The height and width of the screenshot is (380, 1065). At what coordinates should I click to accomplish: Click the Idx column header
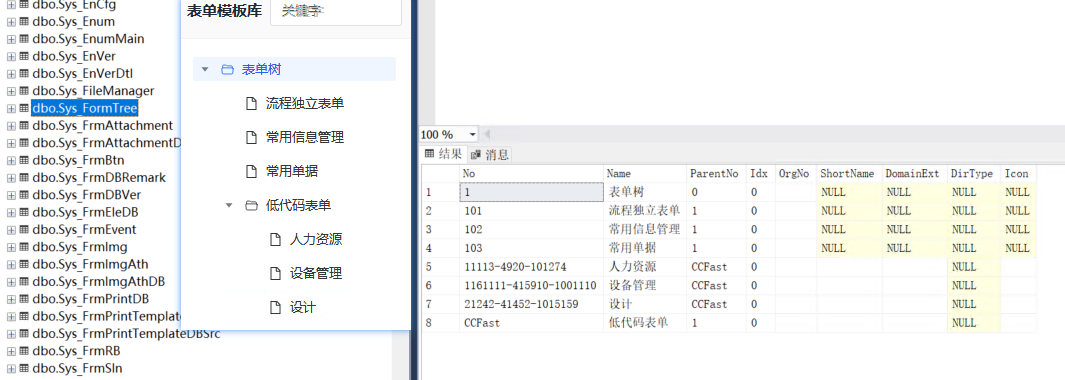[x=760, y=173]
